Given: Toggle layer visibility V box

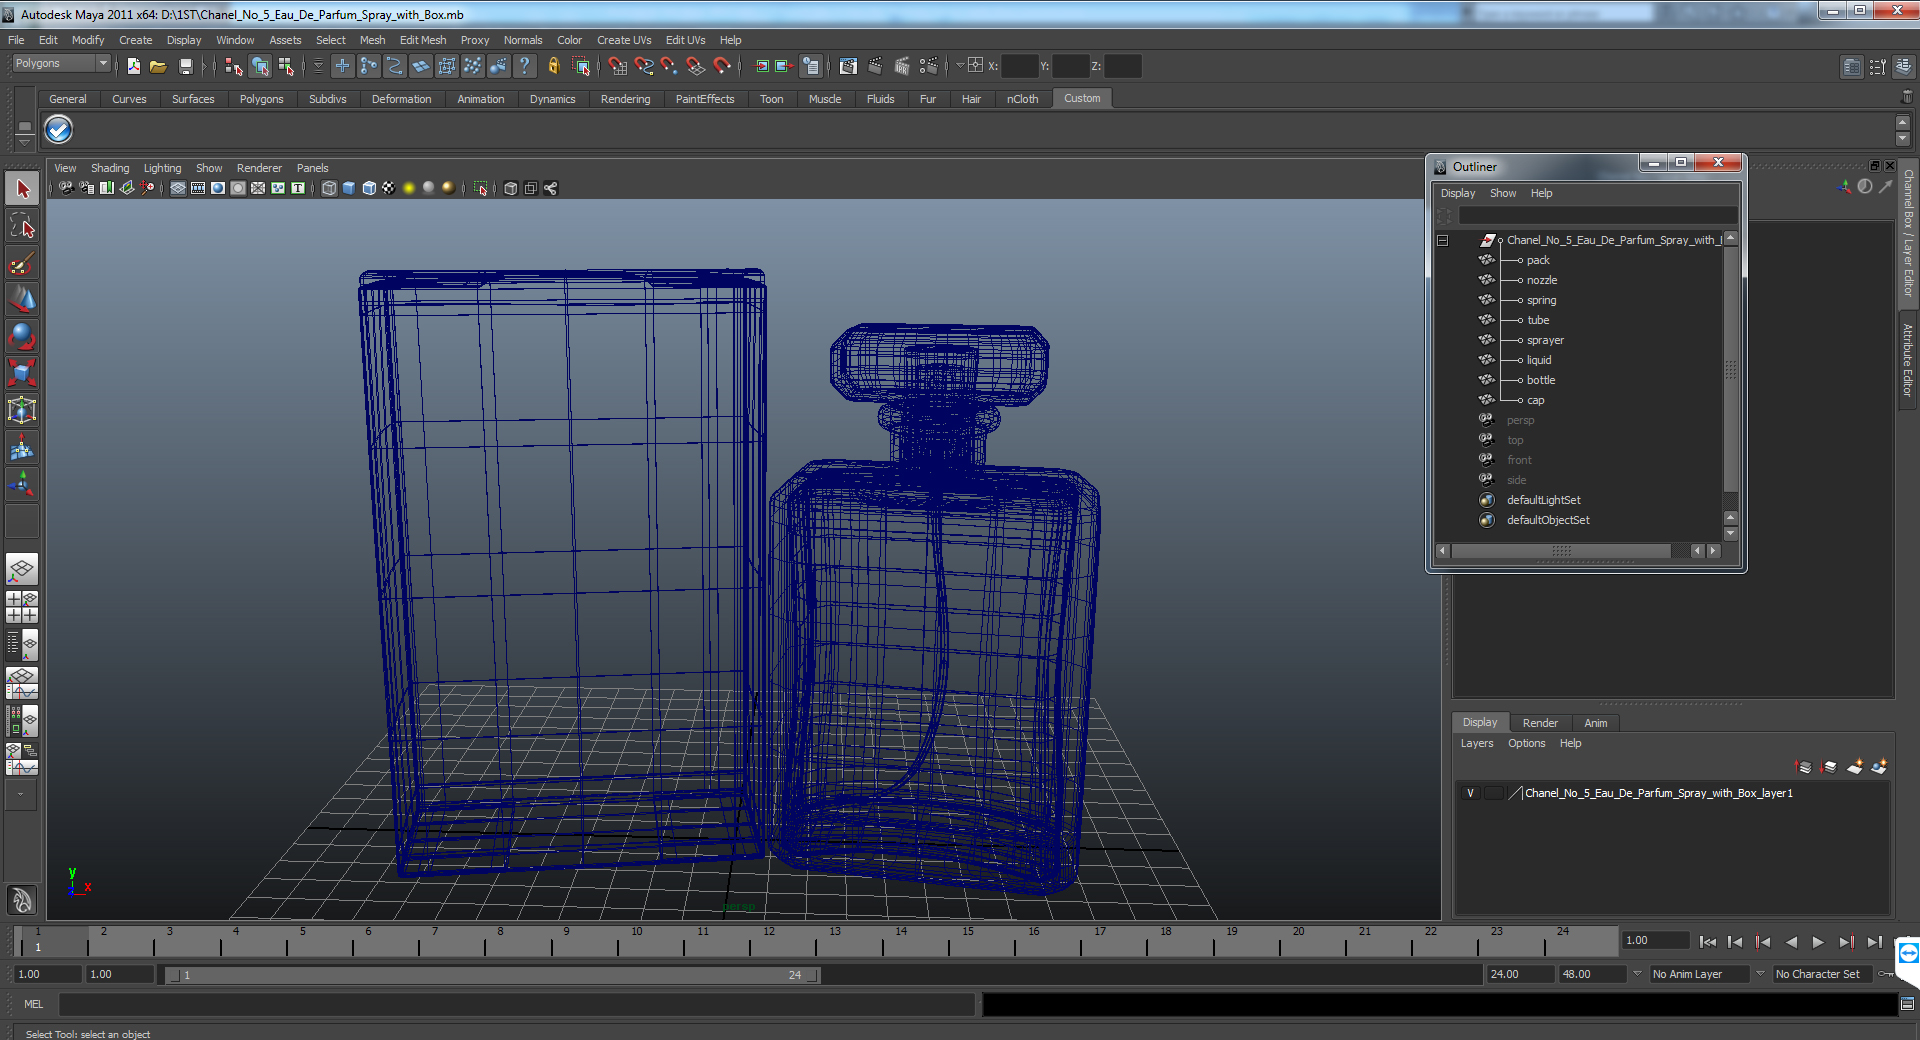Looking at the screenshot, I should point(1470,793).
